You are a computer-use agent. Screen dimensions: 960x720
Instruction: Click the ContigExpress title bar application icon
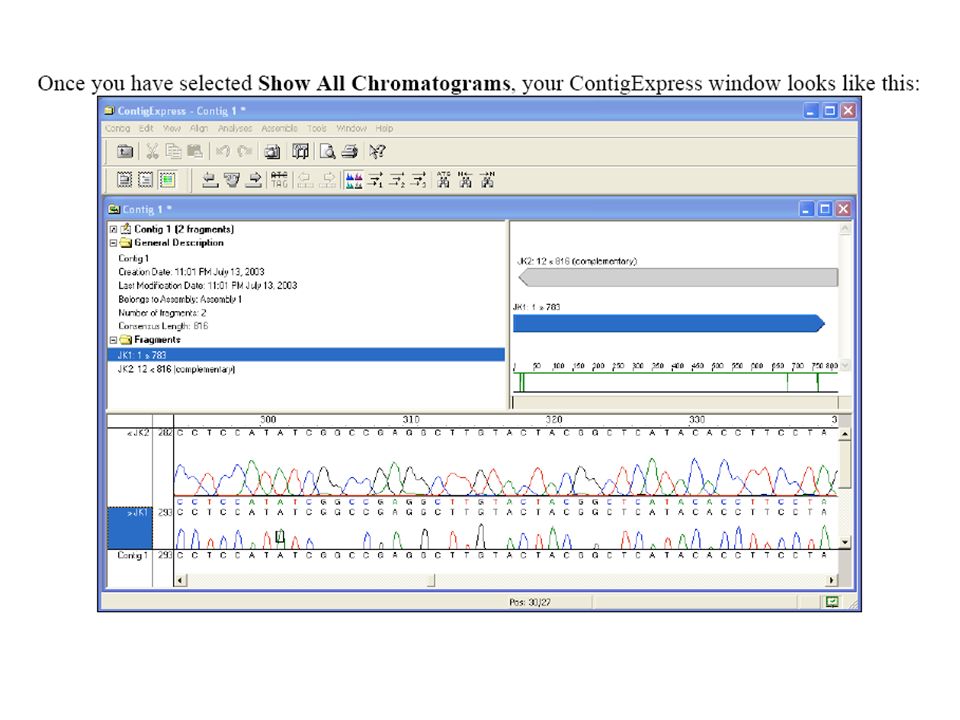pyautogui.click(x=110, y=111)
